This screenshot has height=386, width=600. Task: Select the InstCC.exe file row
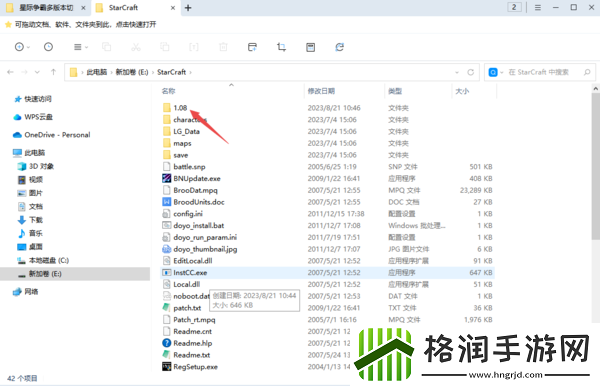327,272
